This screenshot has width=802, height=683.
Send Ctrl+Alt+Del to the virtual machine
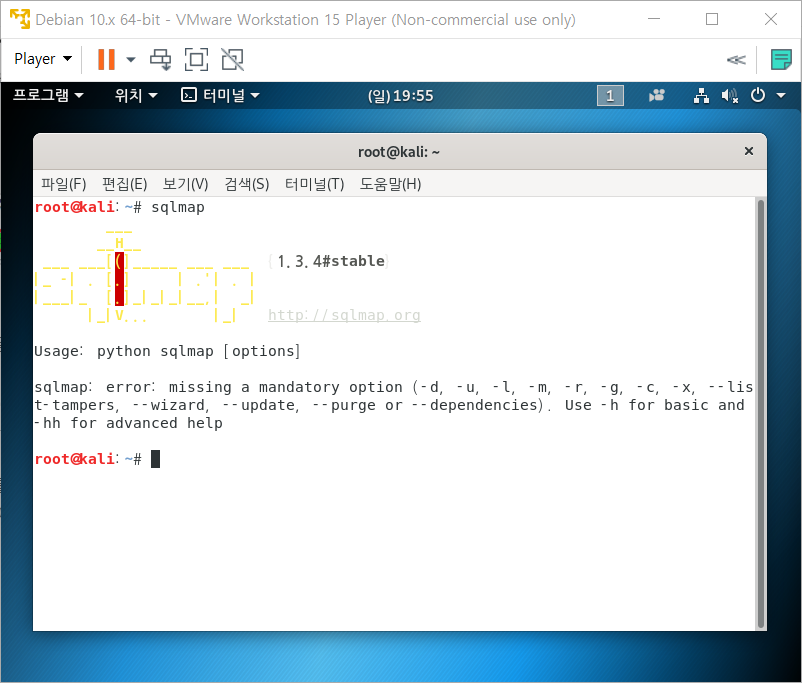point(161,59)
